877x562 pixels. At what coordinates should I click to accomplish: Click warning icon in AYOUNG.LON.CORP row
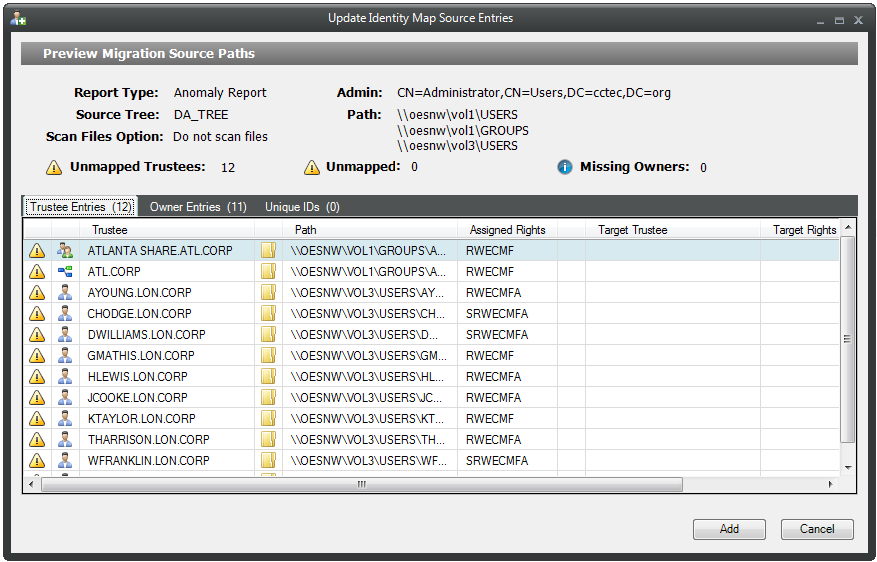tap(37, 292)
